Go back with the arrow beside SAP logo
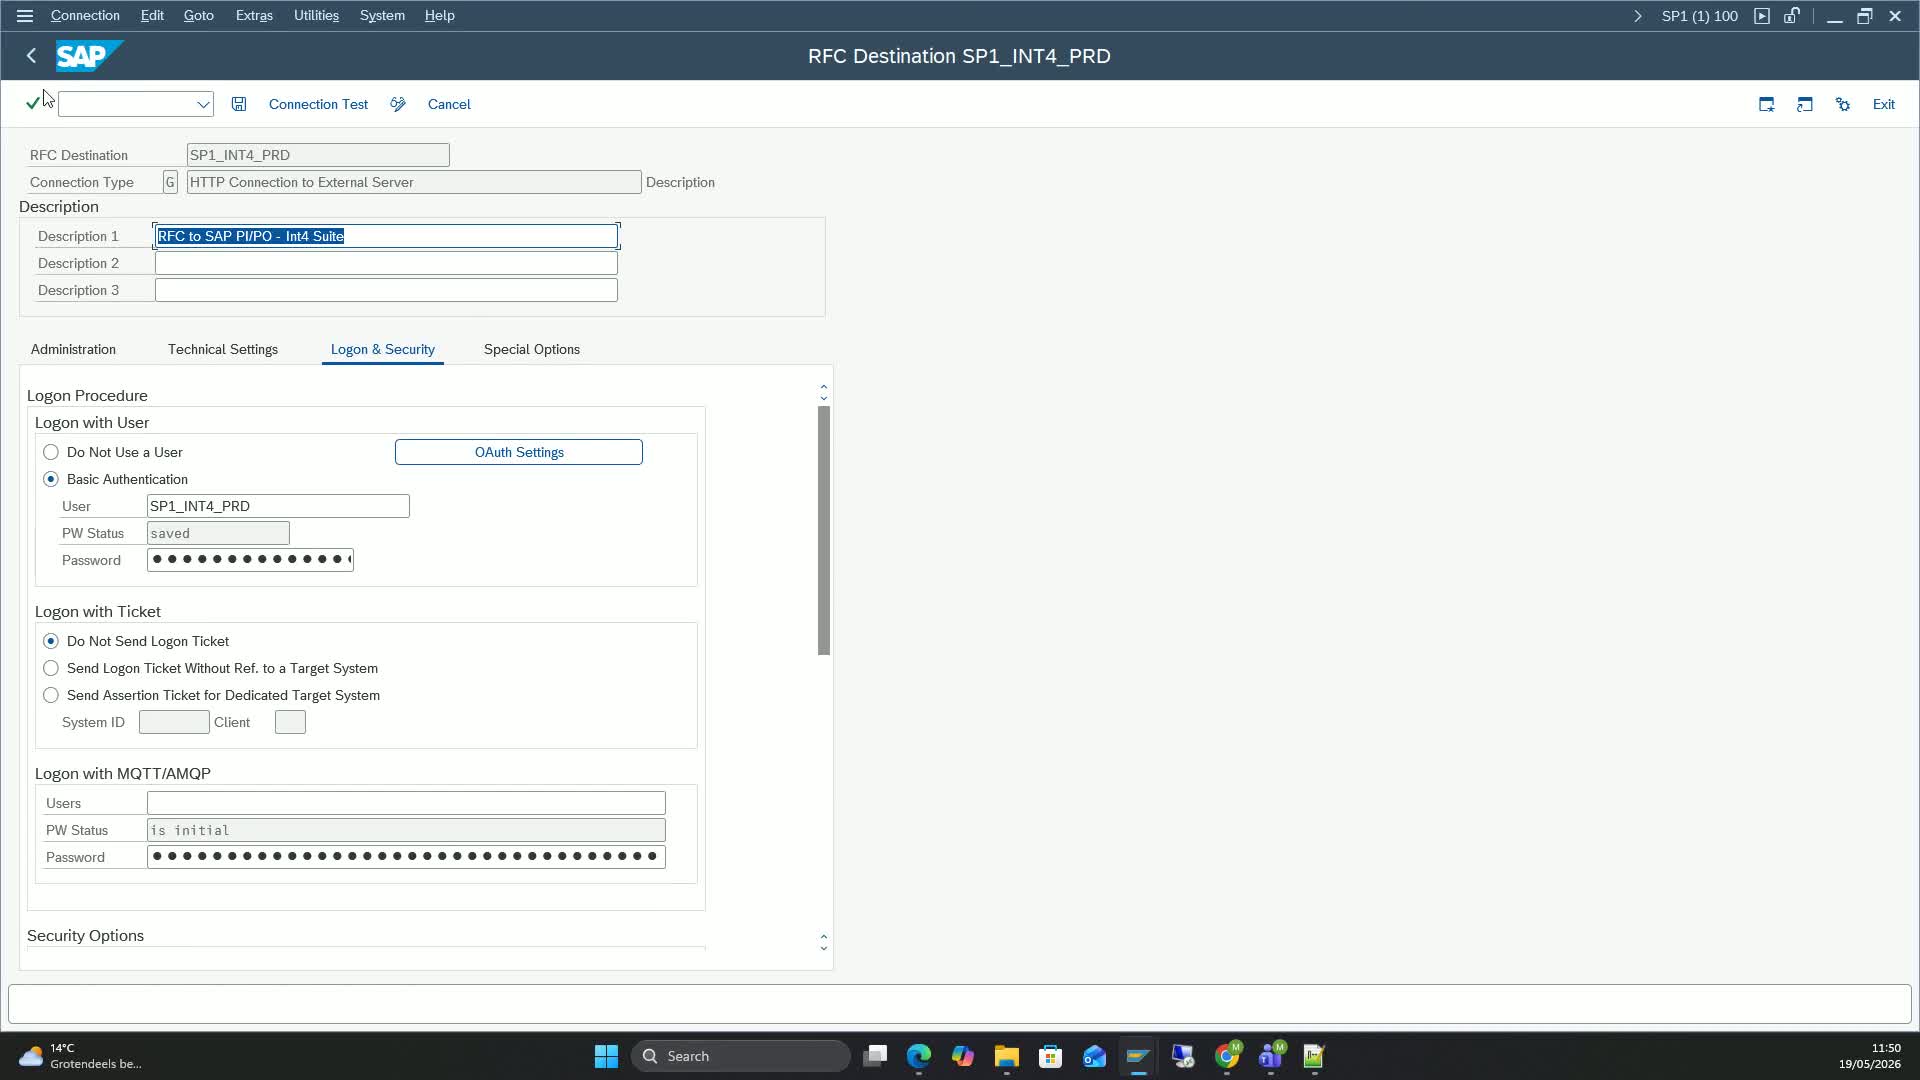The width and height of the screenshot is (1920, 1080). coord(31,56)
